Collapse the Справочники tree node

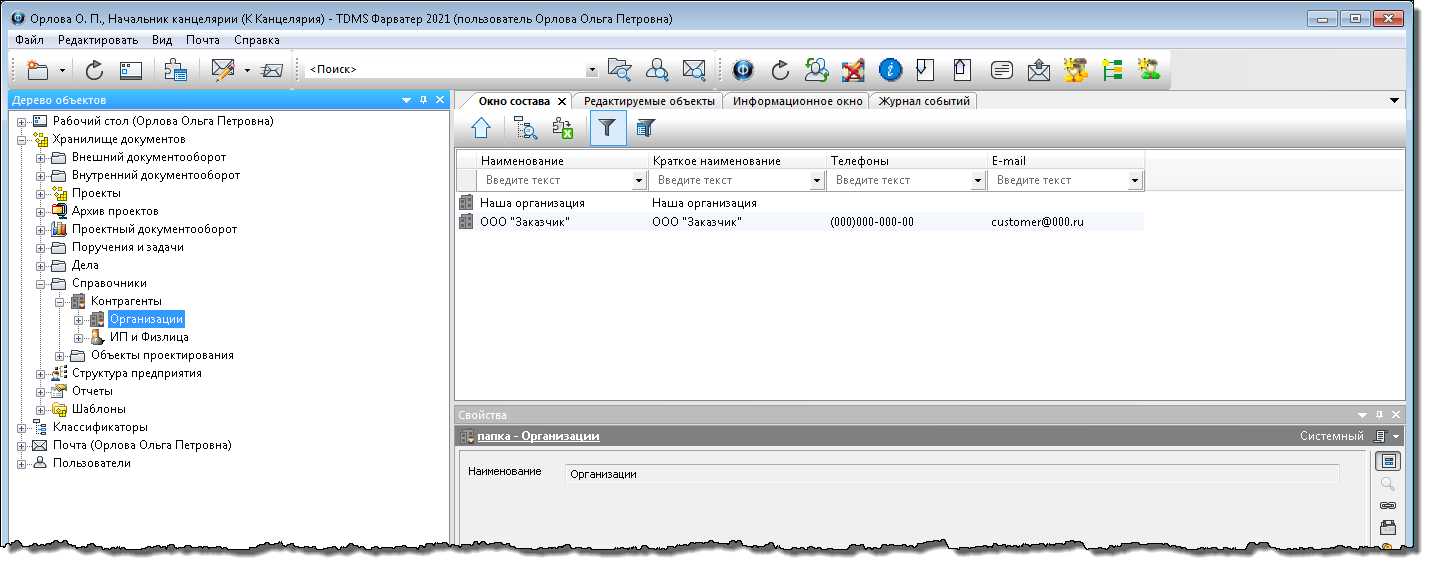pos(41,284)
